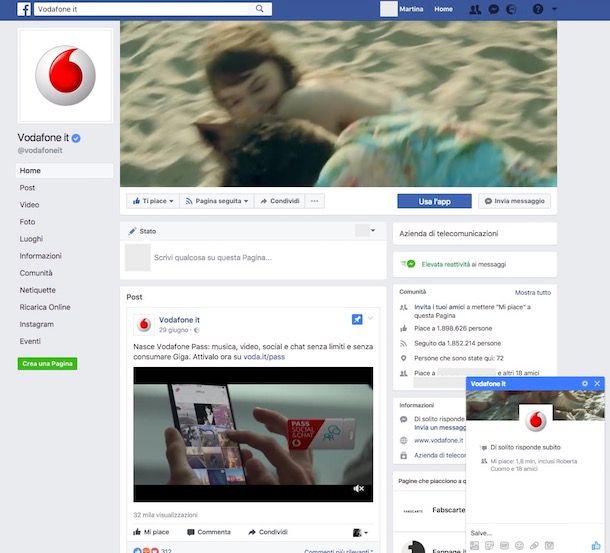
Task: Click the Vodafone cover photo
Action: 338,104
